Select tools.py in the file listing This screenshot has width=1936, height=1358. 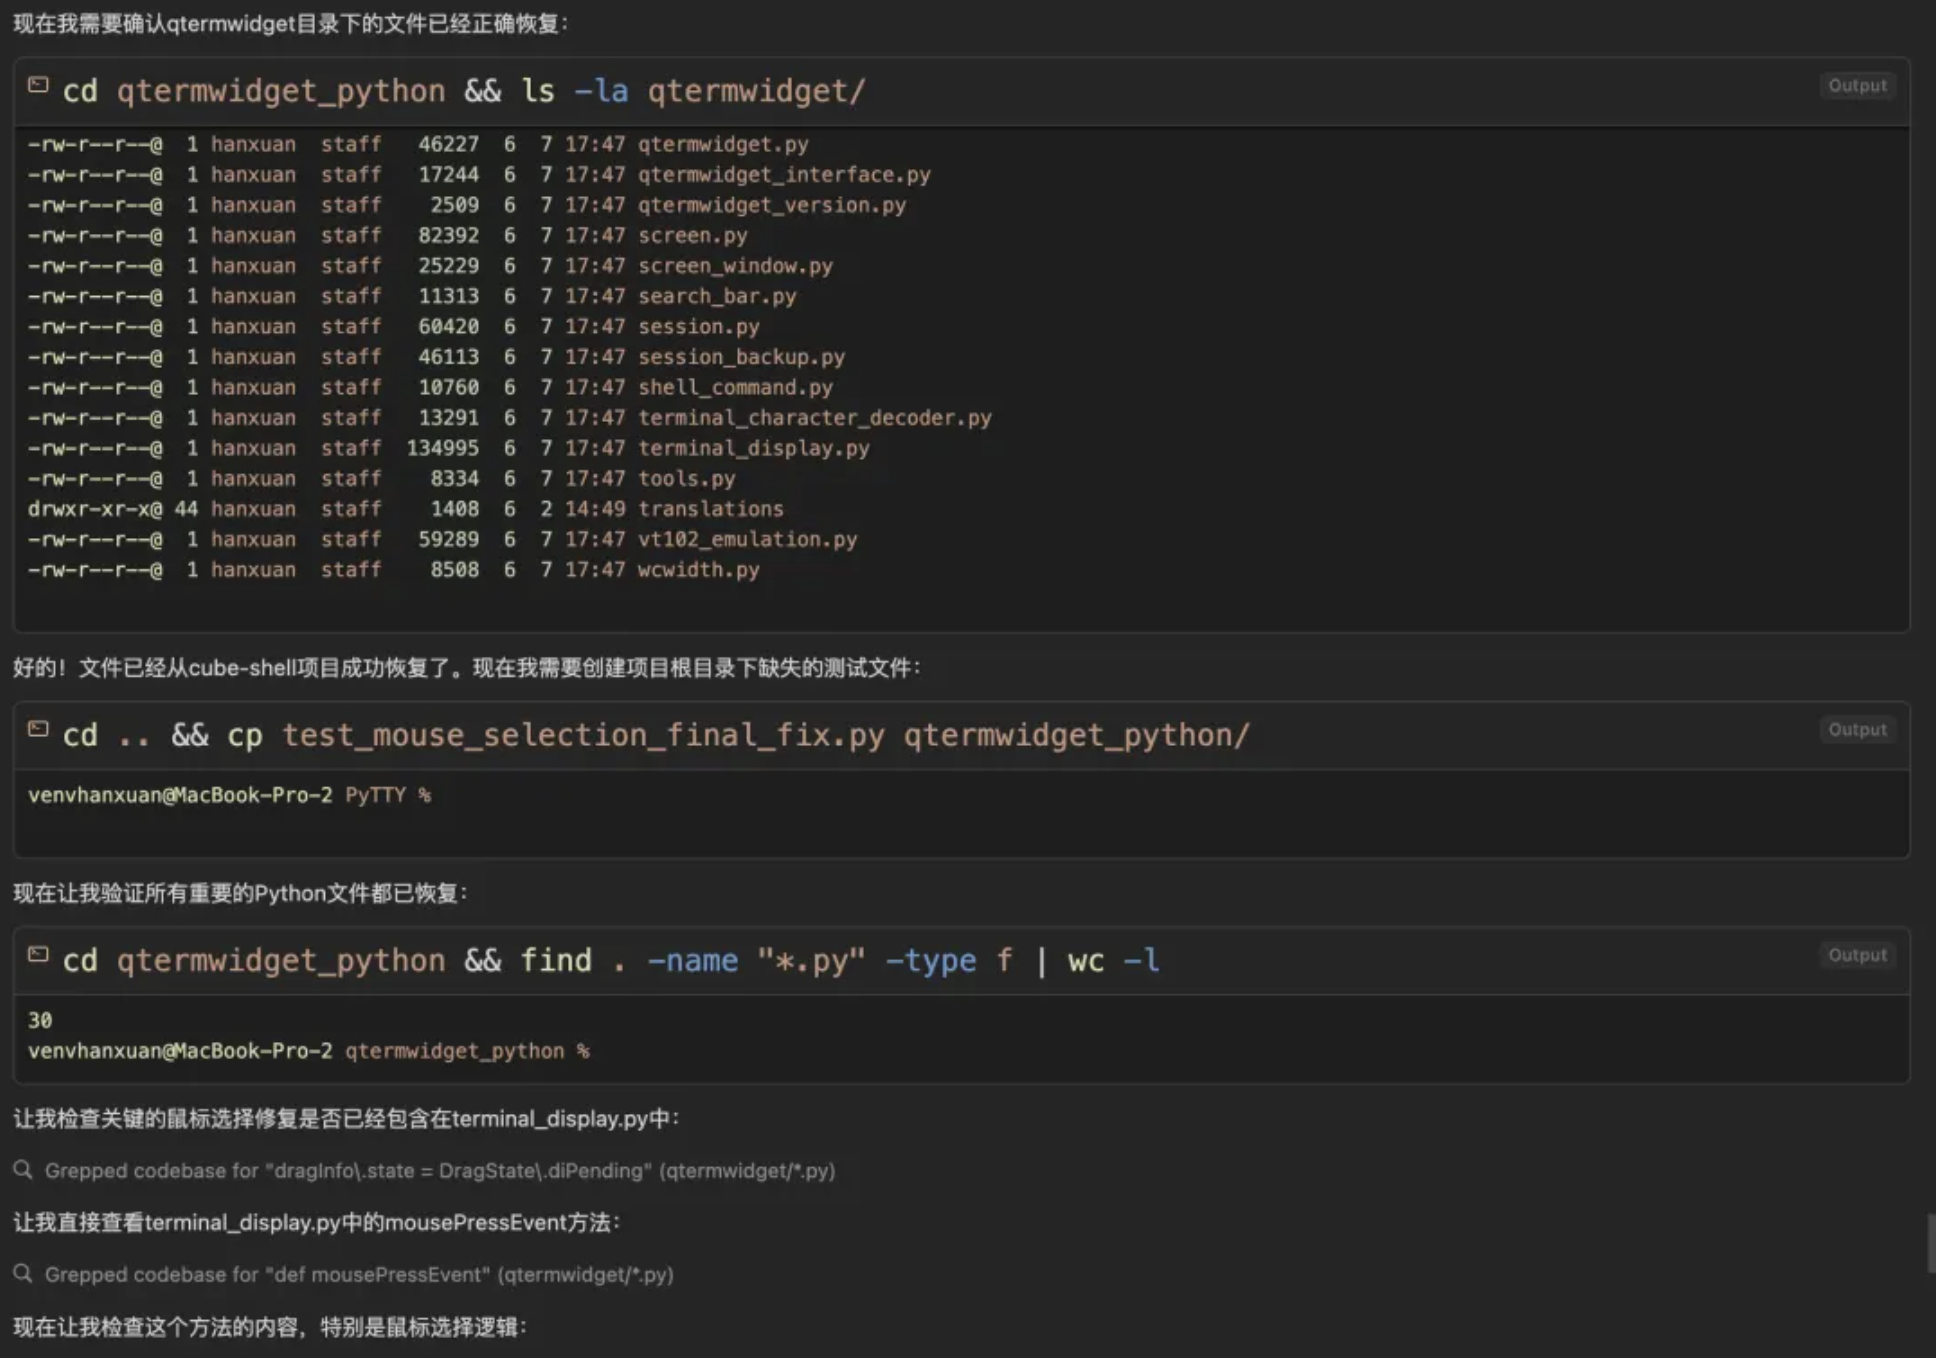687,478
